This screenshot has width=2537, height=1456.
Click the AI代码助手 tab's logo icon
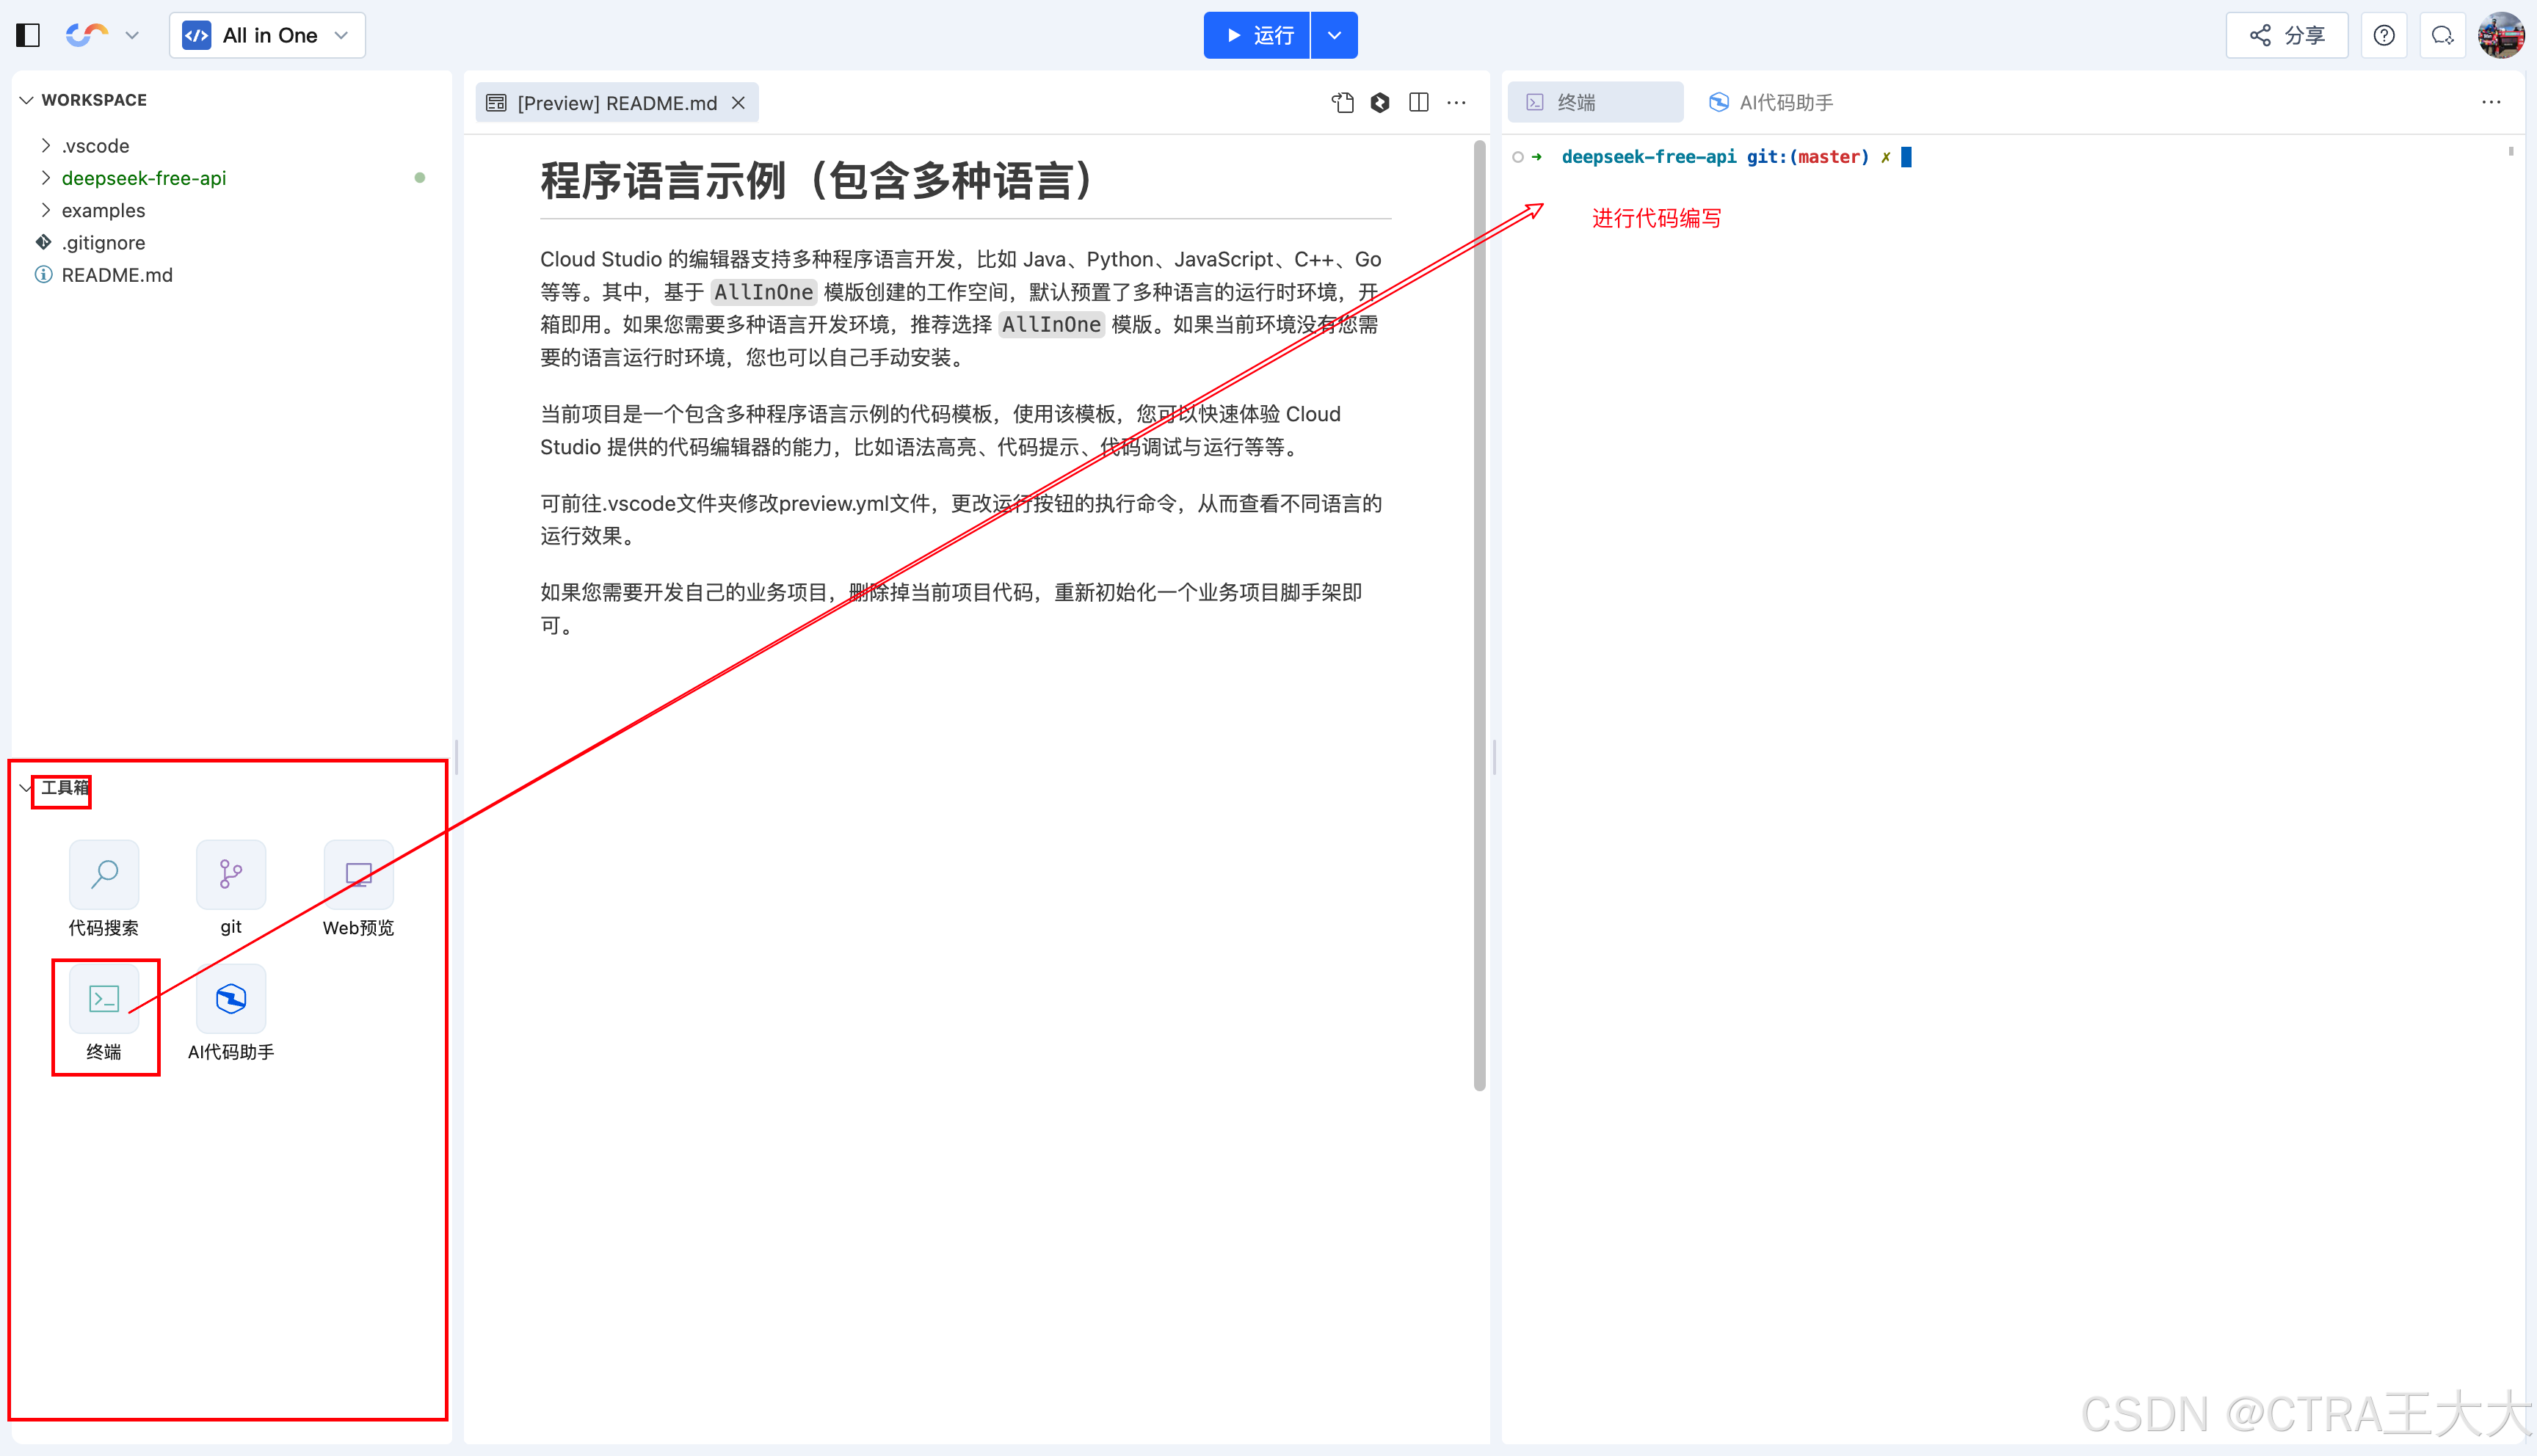(1719, 103)
